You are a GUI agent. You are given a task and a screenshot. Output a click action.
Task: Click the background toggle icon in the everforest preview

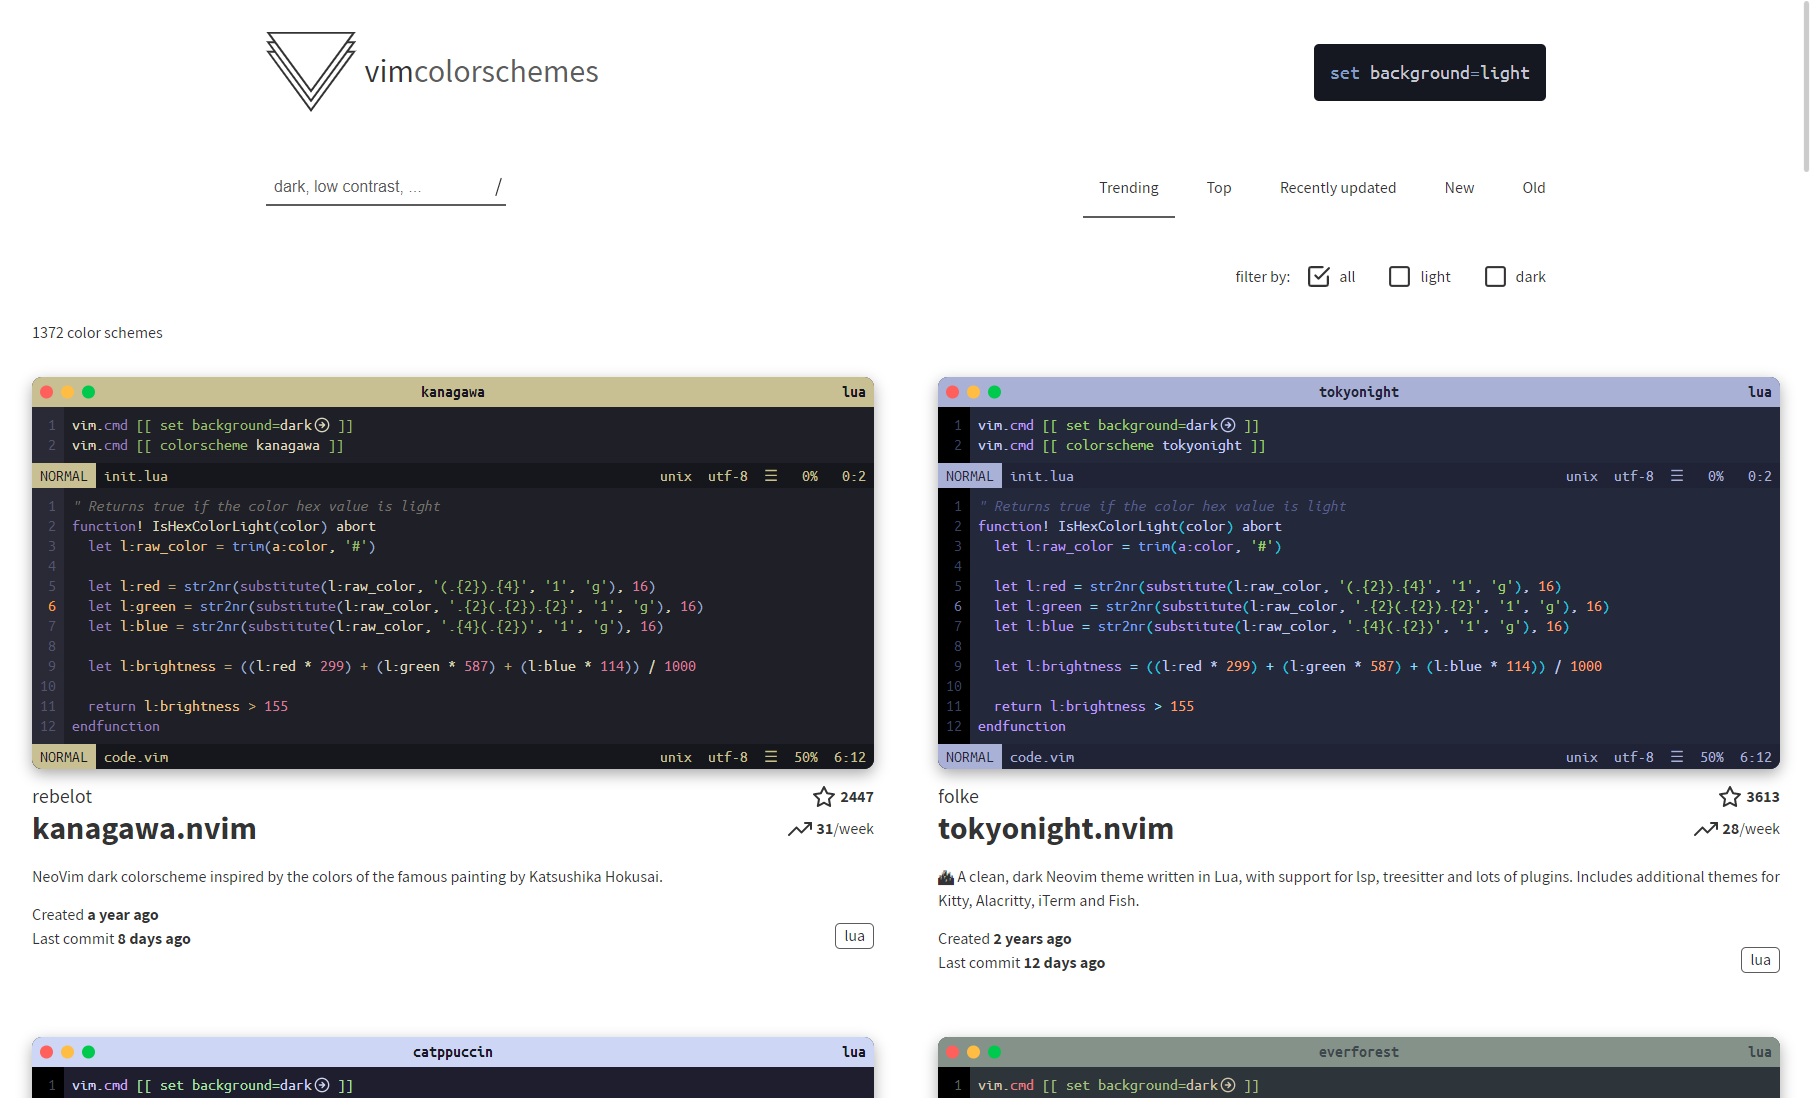pos(1228,1085)
